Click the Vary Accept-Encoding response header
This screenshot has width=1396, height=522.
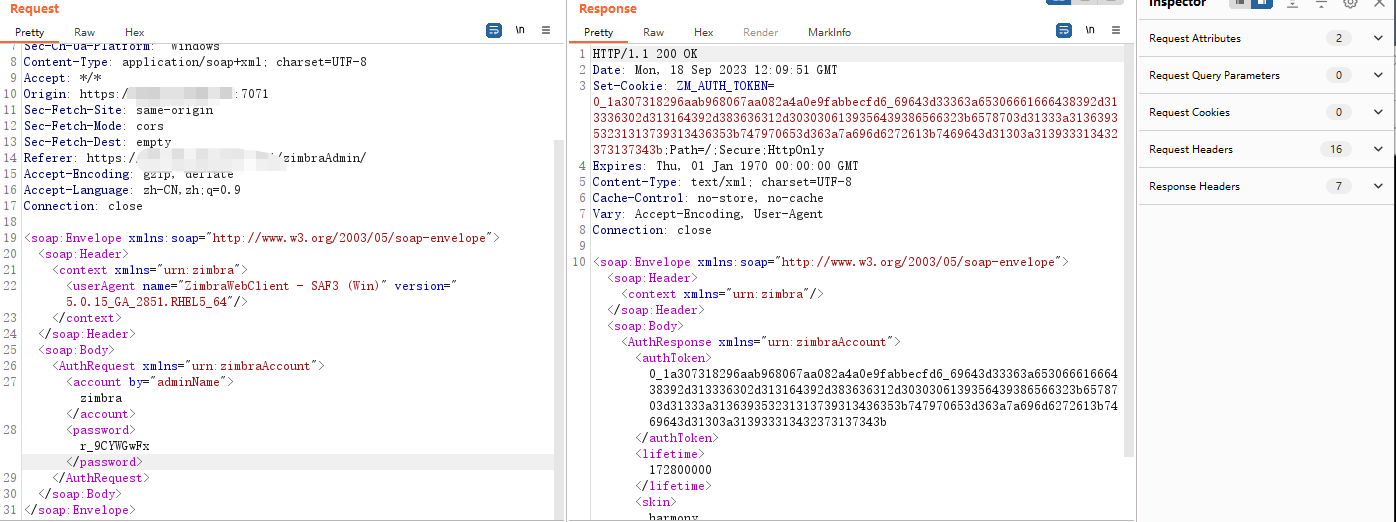(x=708, y=214)
